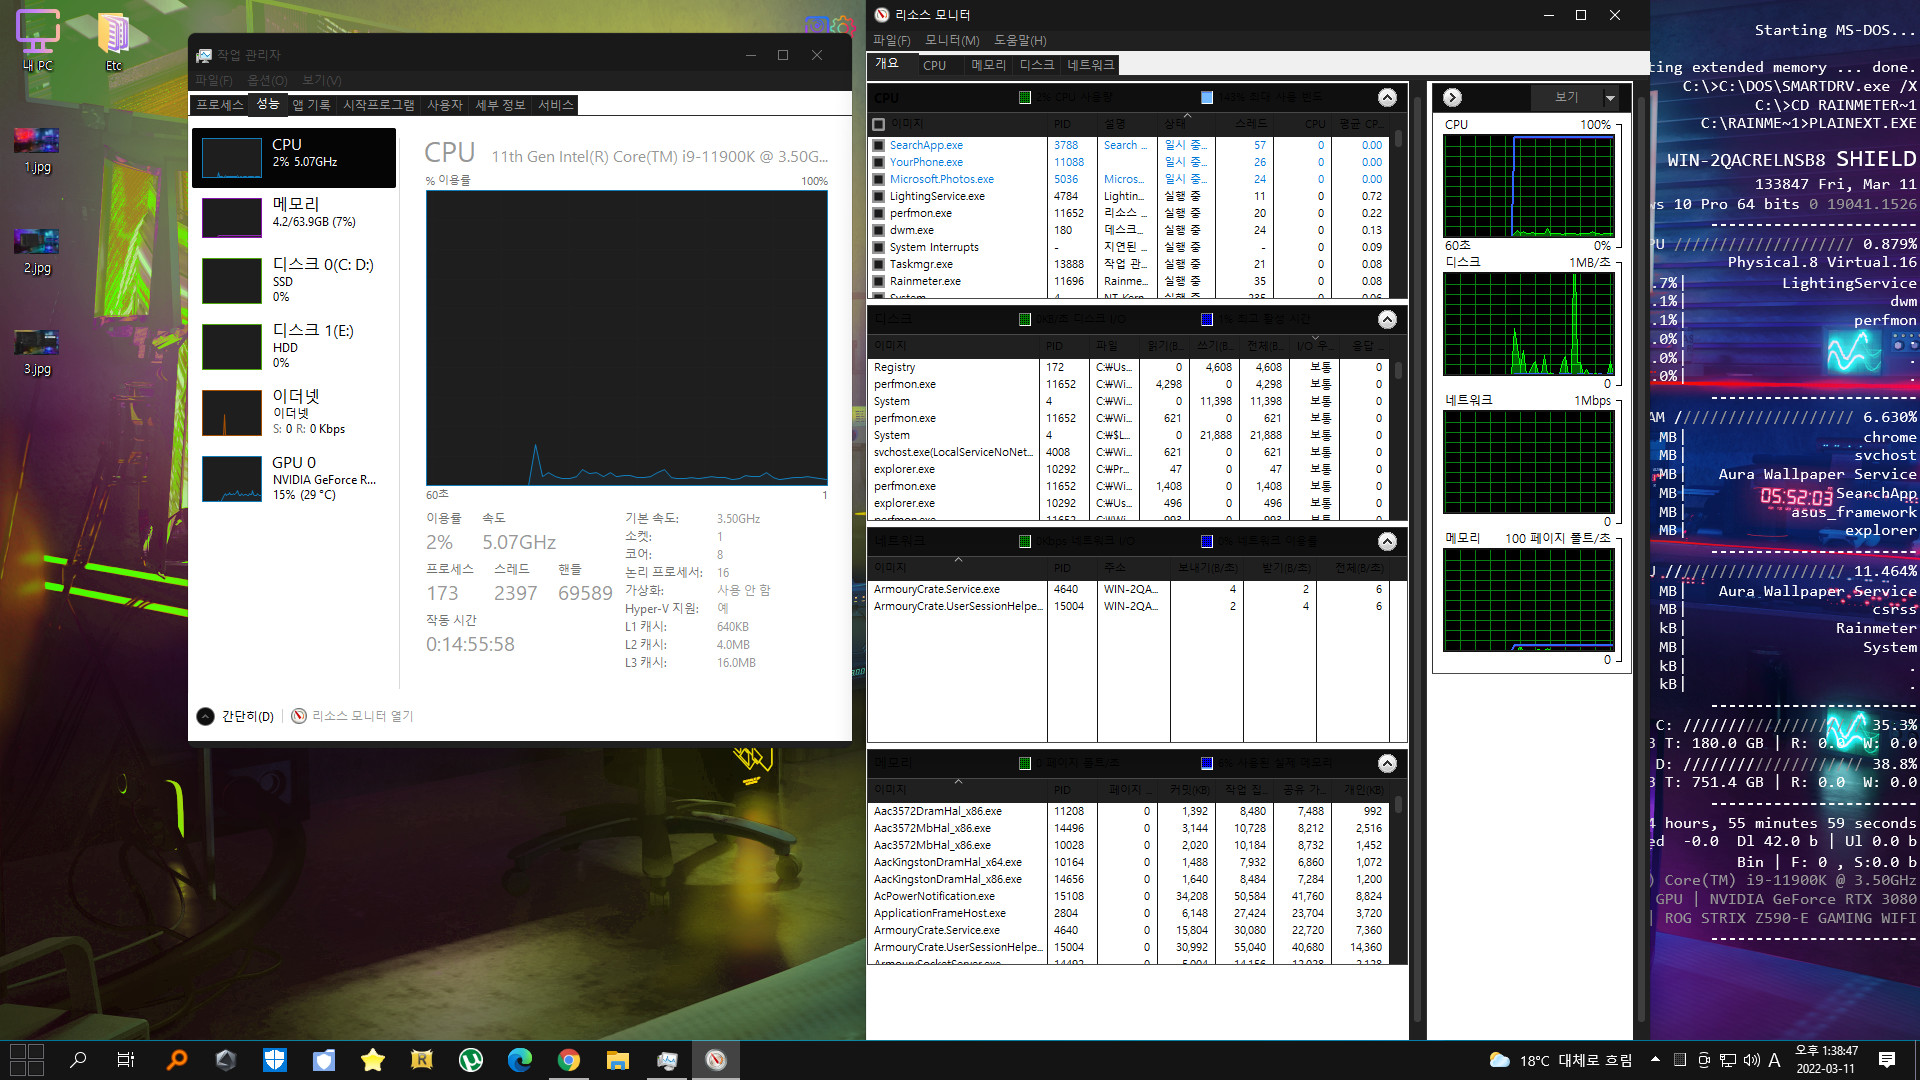Open the volume control in system tray
Screen dimensions: 1920x1080
1751,1060
